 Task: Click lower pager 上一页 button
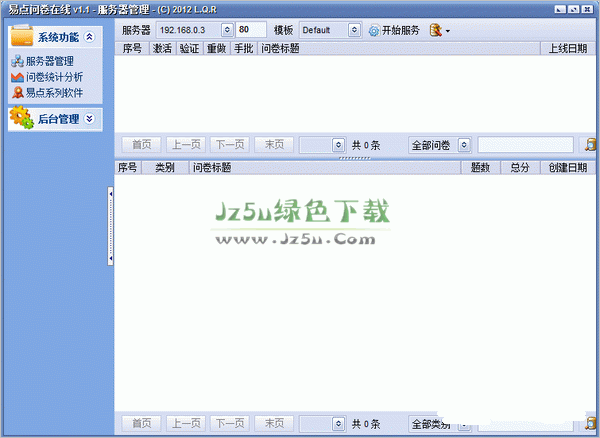pyautogui.click(x=186, y=423)
